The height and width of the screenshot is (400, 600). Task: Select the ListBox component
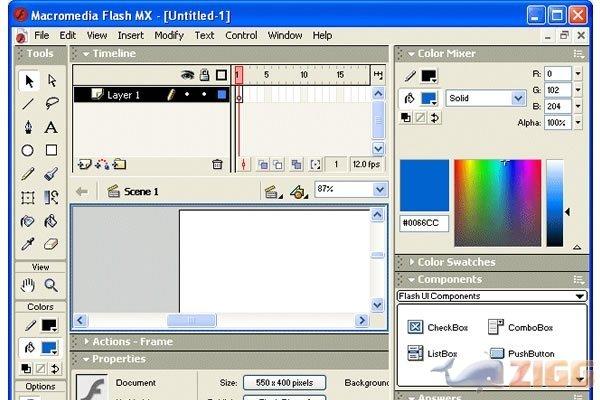(432, 353)
